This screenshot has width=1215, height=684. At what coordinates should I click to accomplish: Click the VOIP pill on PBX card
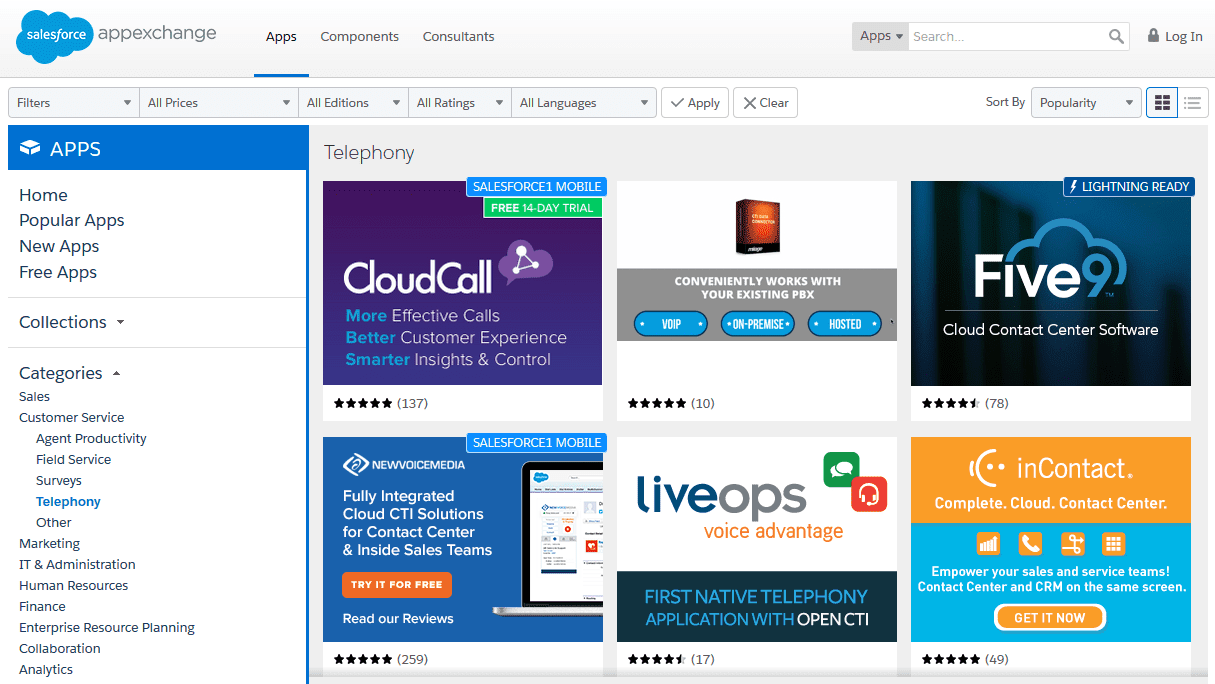[670, 324]
